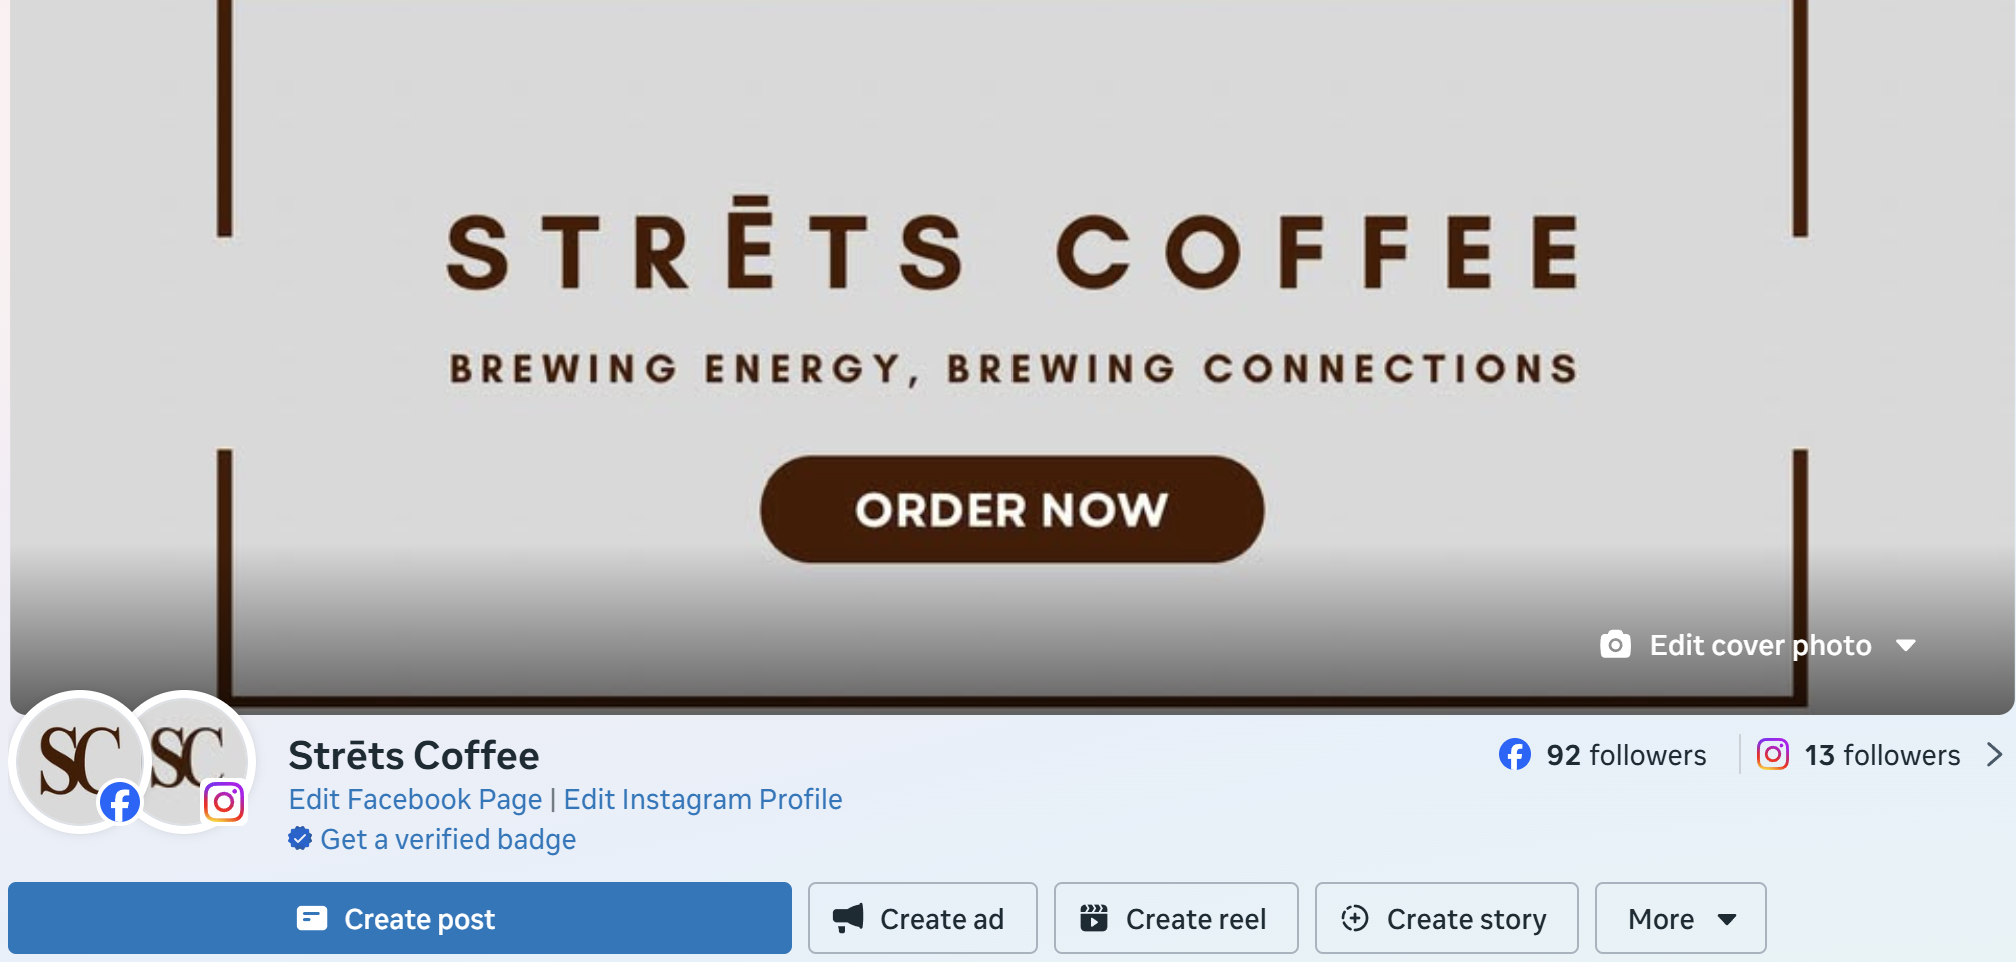Viewport: 2016px width, 962px height.
Task: Click the Instagram logo next to 13 followers
Action: (1773, 754)
